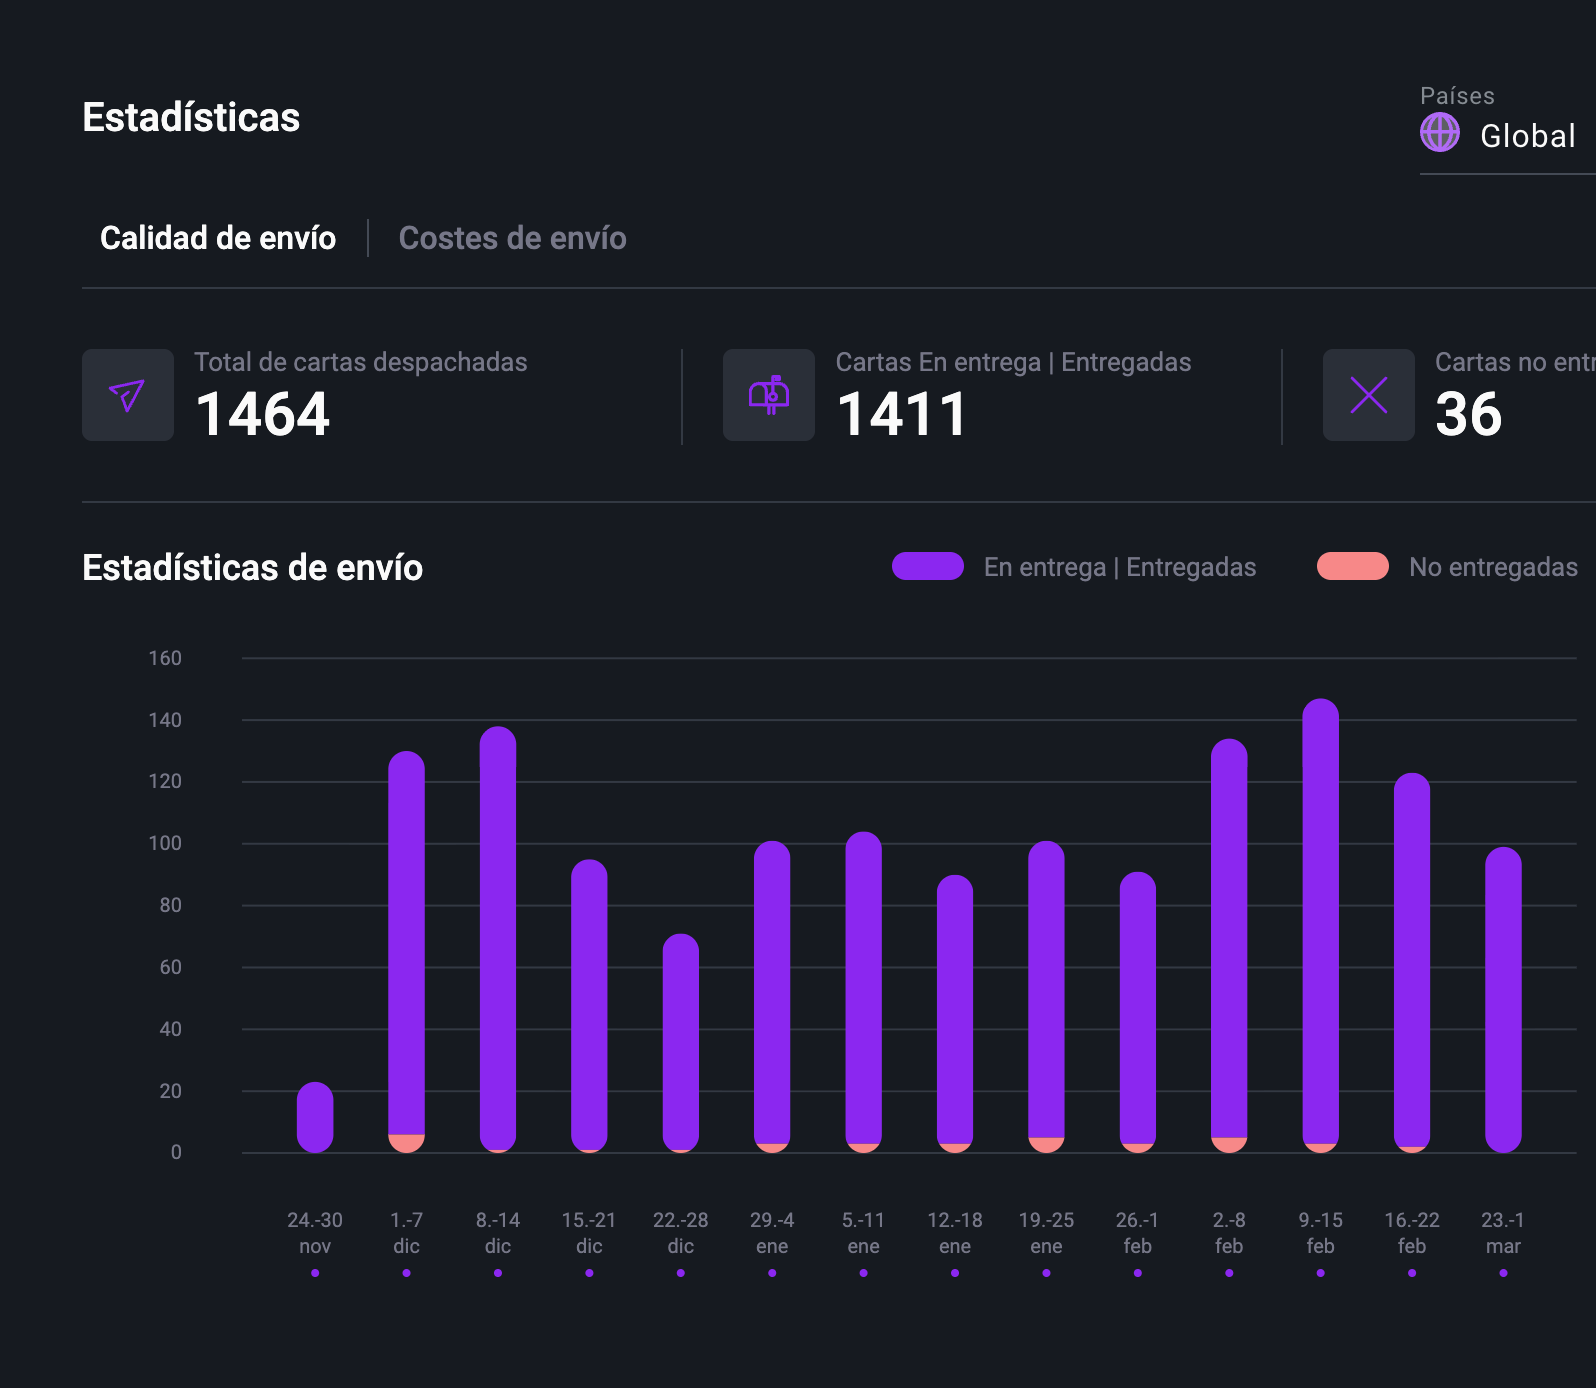The image size is (1596, 1388).
Task: Toggle the En entrega | Entregadas legend series
Action: click(x=1119, y=567)
